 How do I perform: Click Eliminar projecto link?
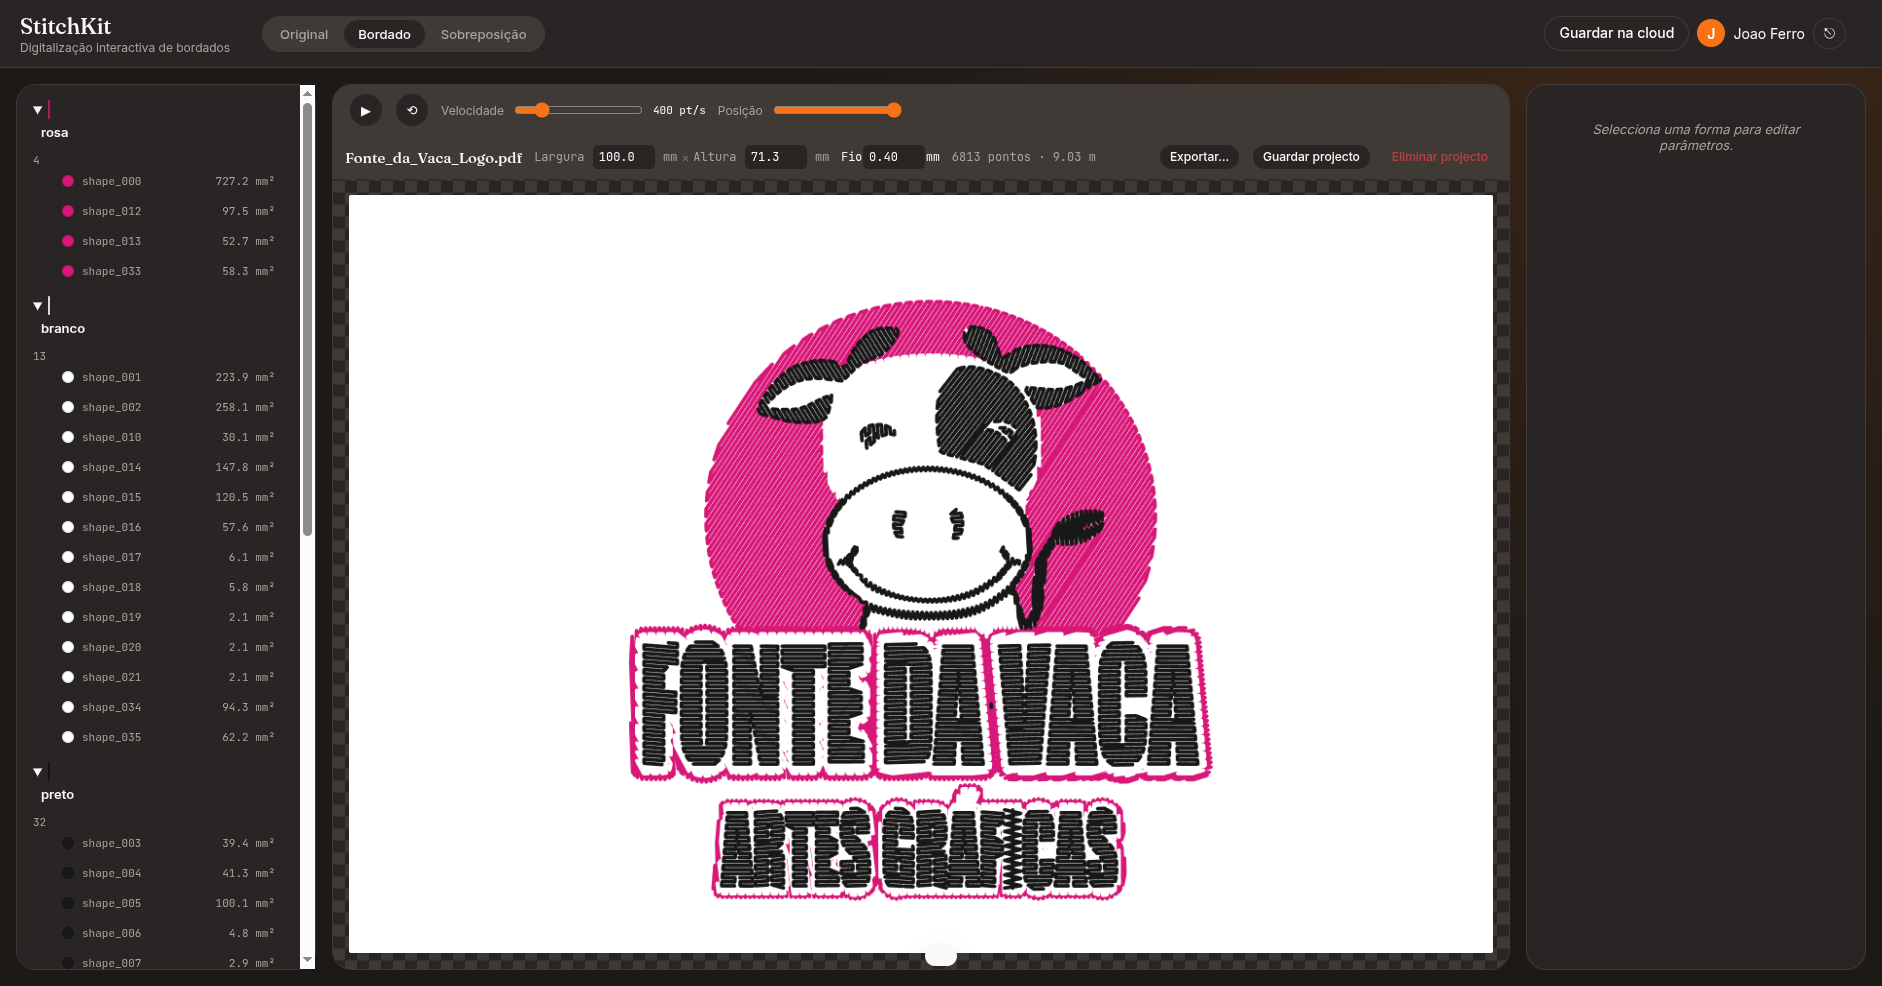(1439, 157)
